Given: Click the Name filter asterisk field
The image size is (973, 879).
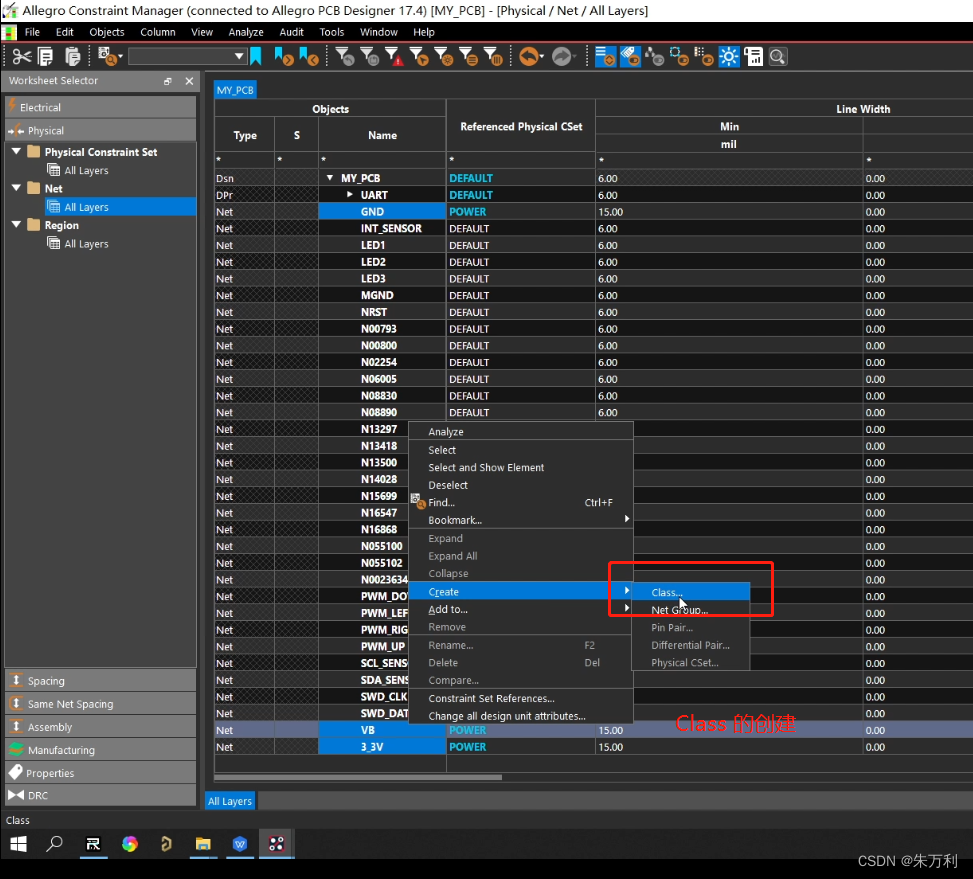Looking at the screenshot, I should point(382,160).
